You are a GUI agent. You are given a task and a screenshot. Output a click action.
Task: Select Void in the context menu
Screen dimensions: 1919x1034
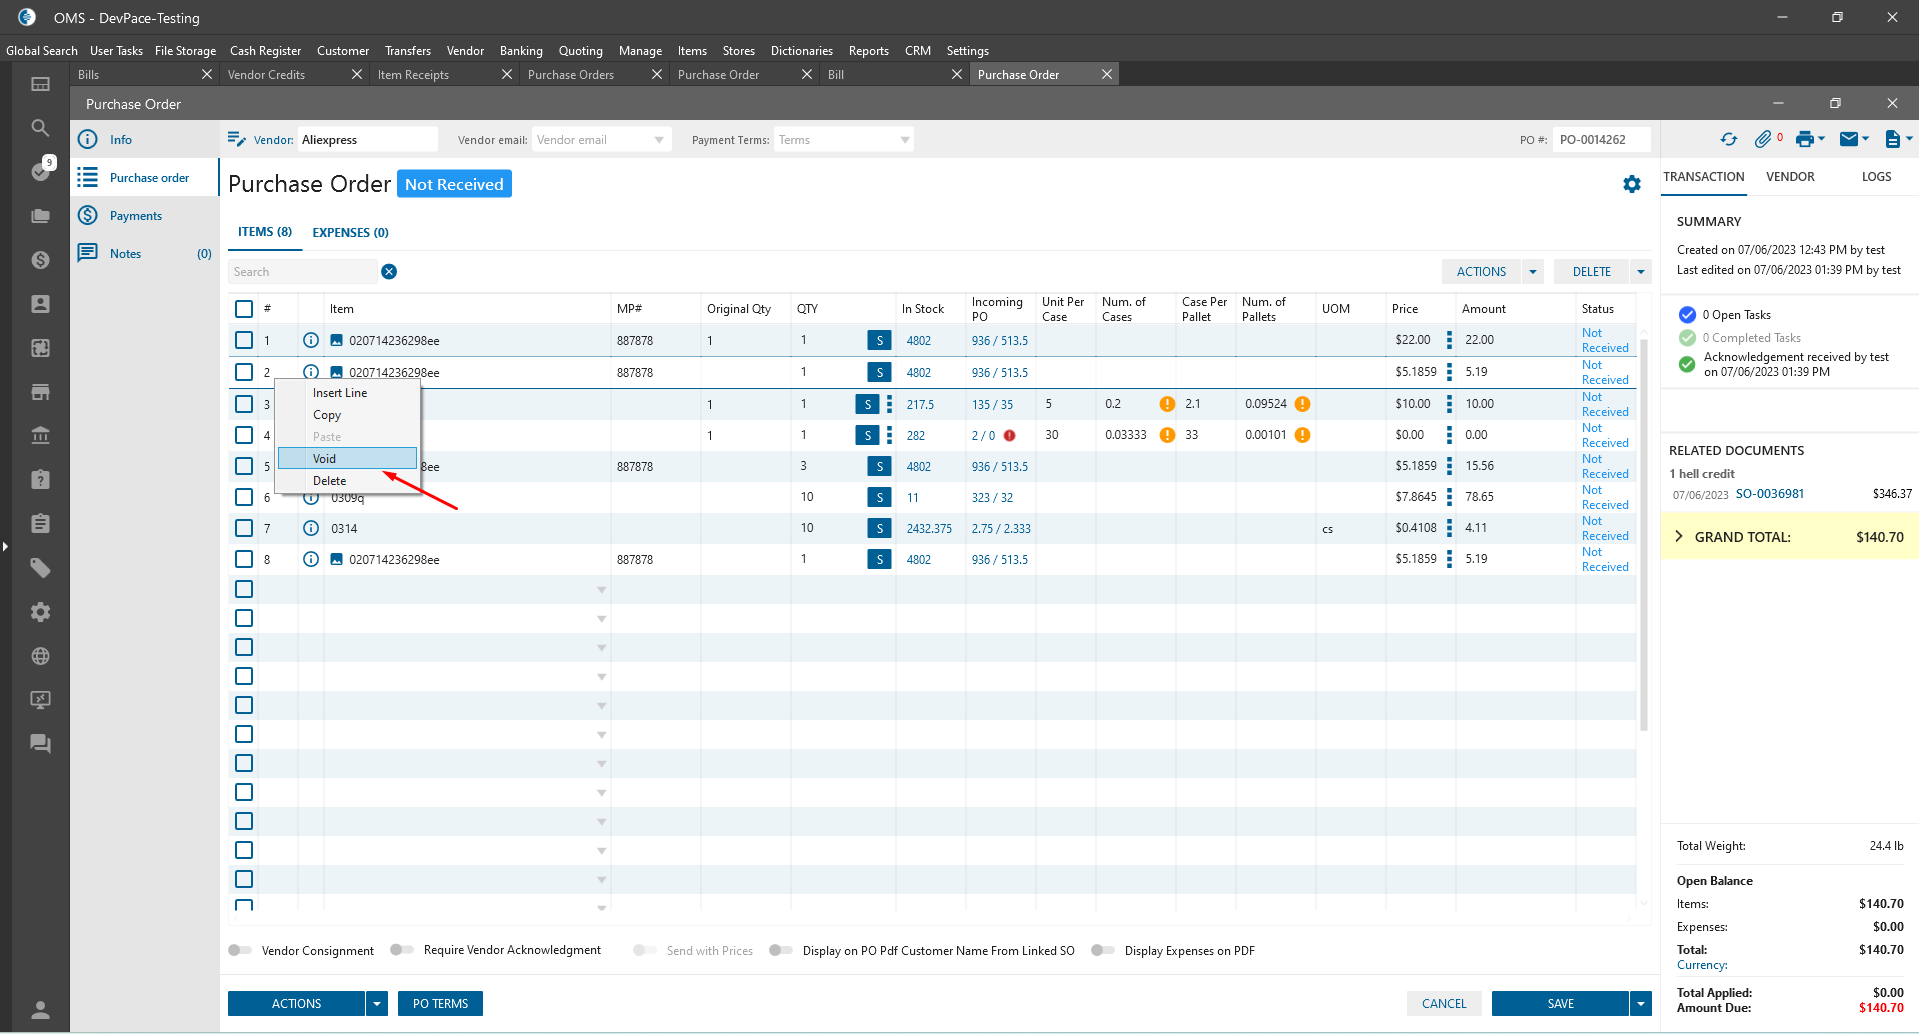(x=346, y=459)
